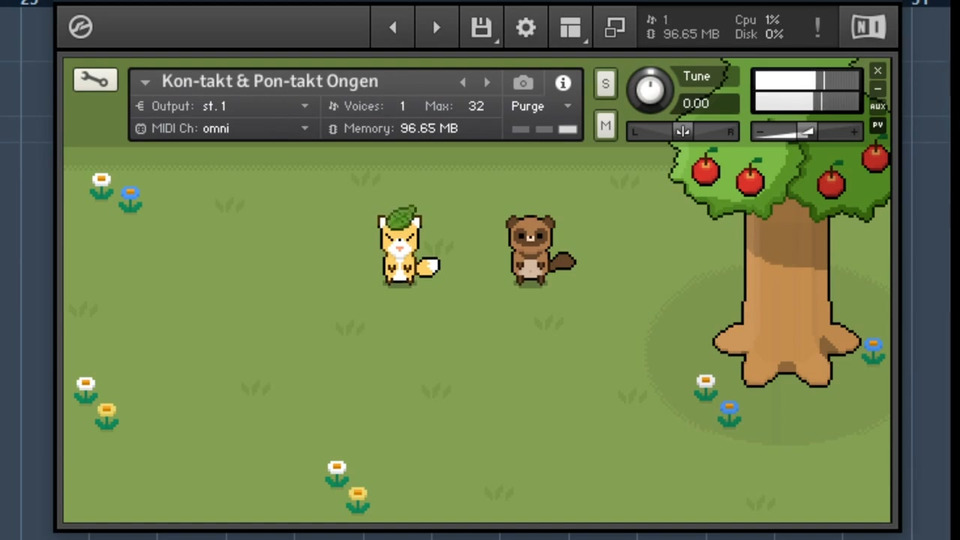Open the Output st. 1 dropdown
The image size is (960, 540).
pyautogui.click(x=223, y=106)
